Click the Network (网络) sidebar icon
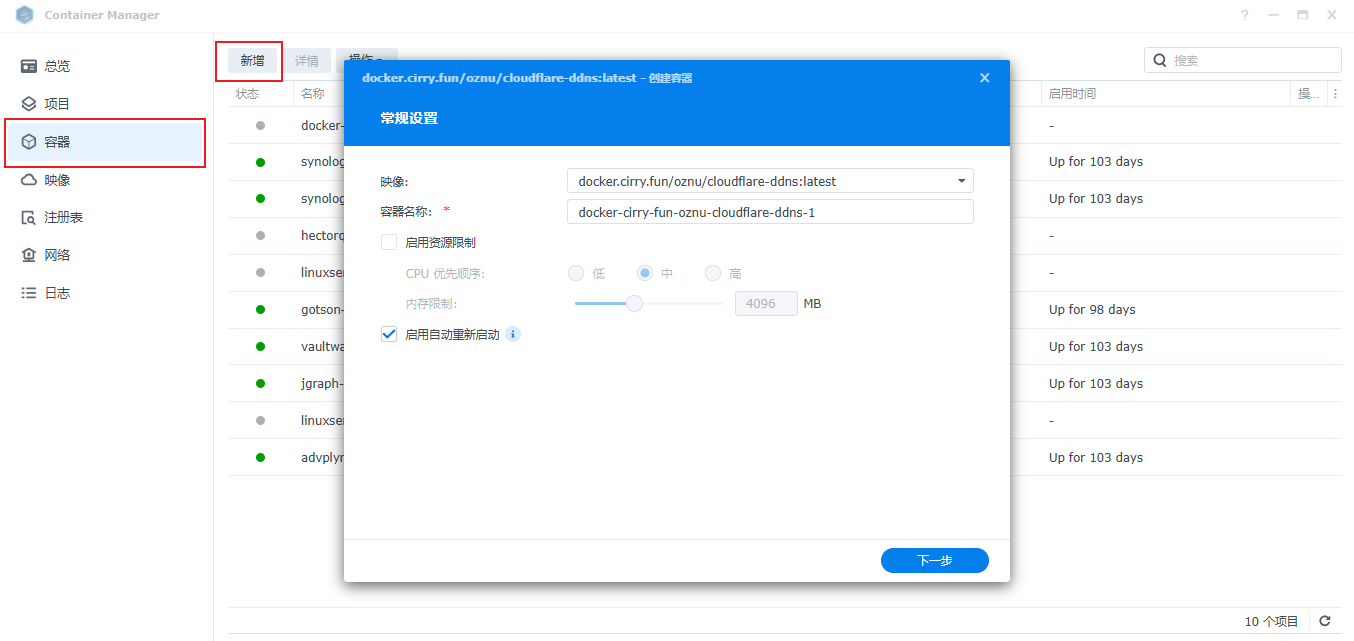The width and height of the screenshot is (1354, 641). coord(29,255)
